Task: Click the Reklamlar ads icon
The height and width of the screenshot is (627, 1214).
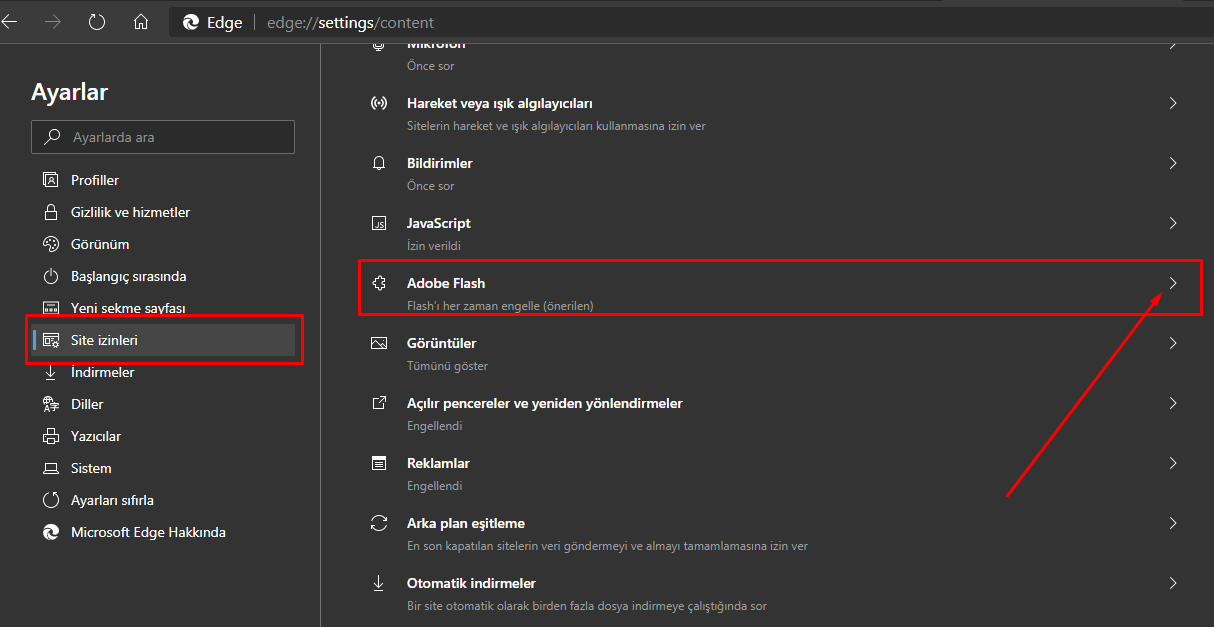Action: pyautogui.click(x=379, y=463)
